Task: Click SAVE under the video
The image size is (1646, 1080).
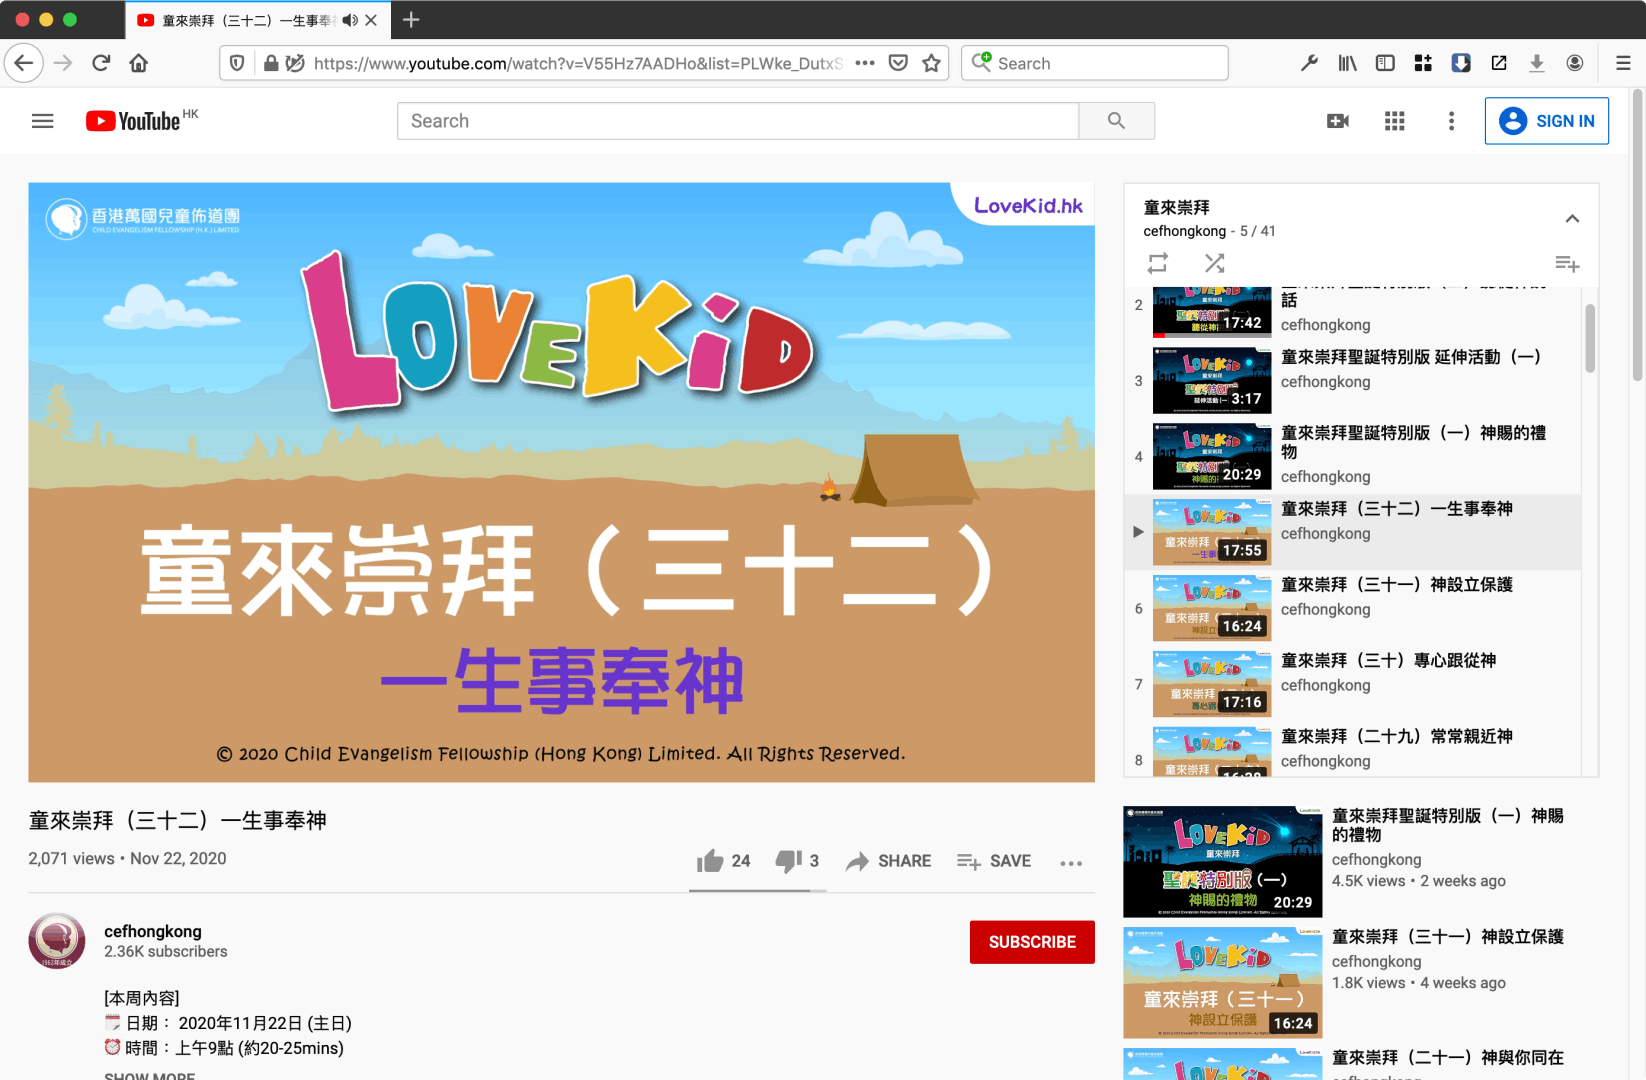Action: (993, 861)
